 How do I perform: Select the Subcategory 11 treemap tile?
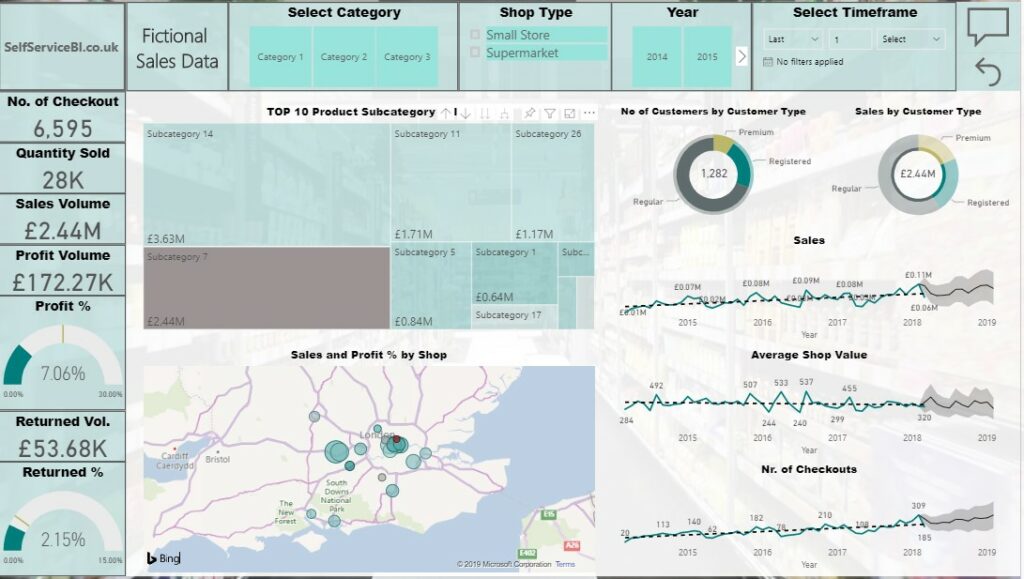[451, 183]
